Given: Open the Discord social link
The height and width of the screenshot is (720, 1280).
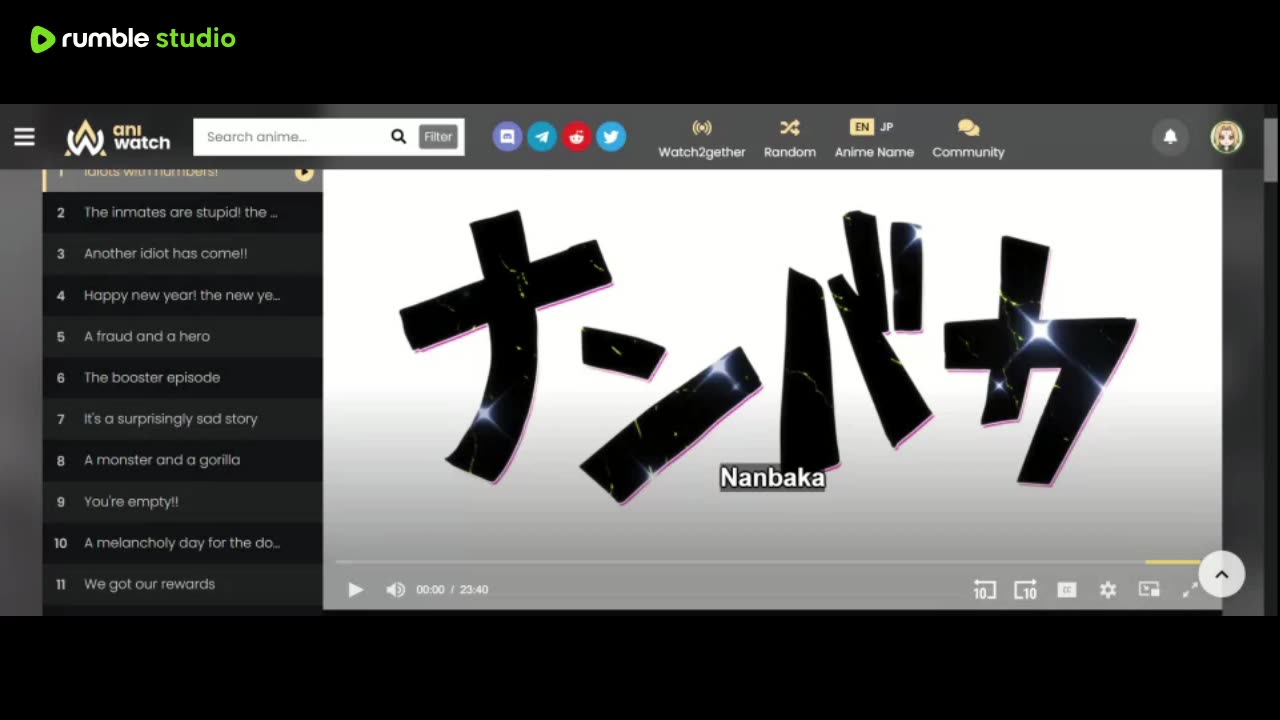Looking at the screenshot, I should (x=507, y=137).
